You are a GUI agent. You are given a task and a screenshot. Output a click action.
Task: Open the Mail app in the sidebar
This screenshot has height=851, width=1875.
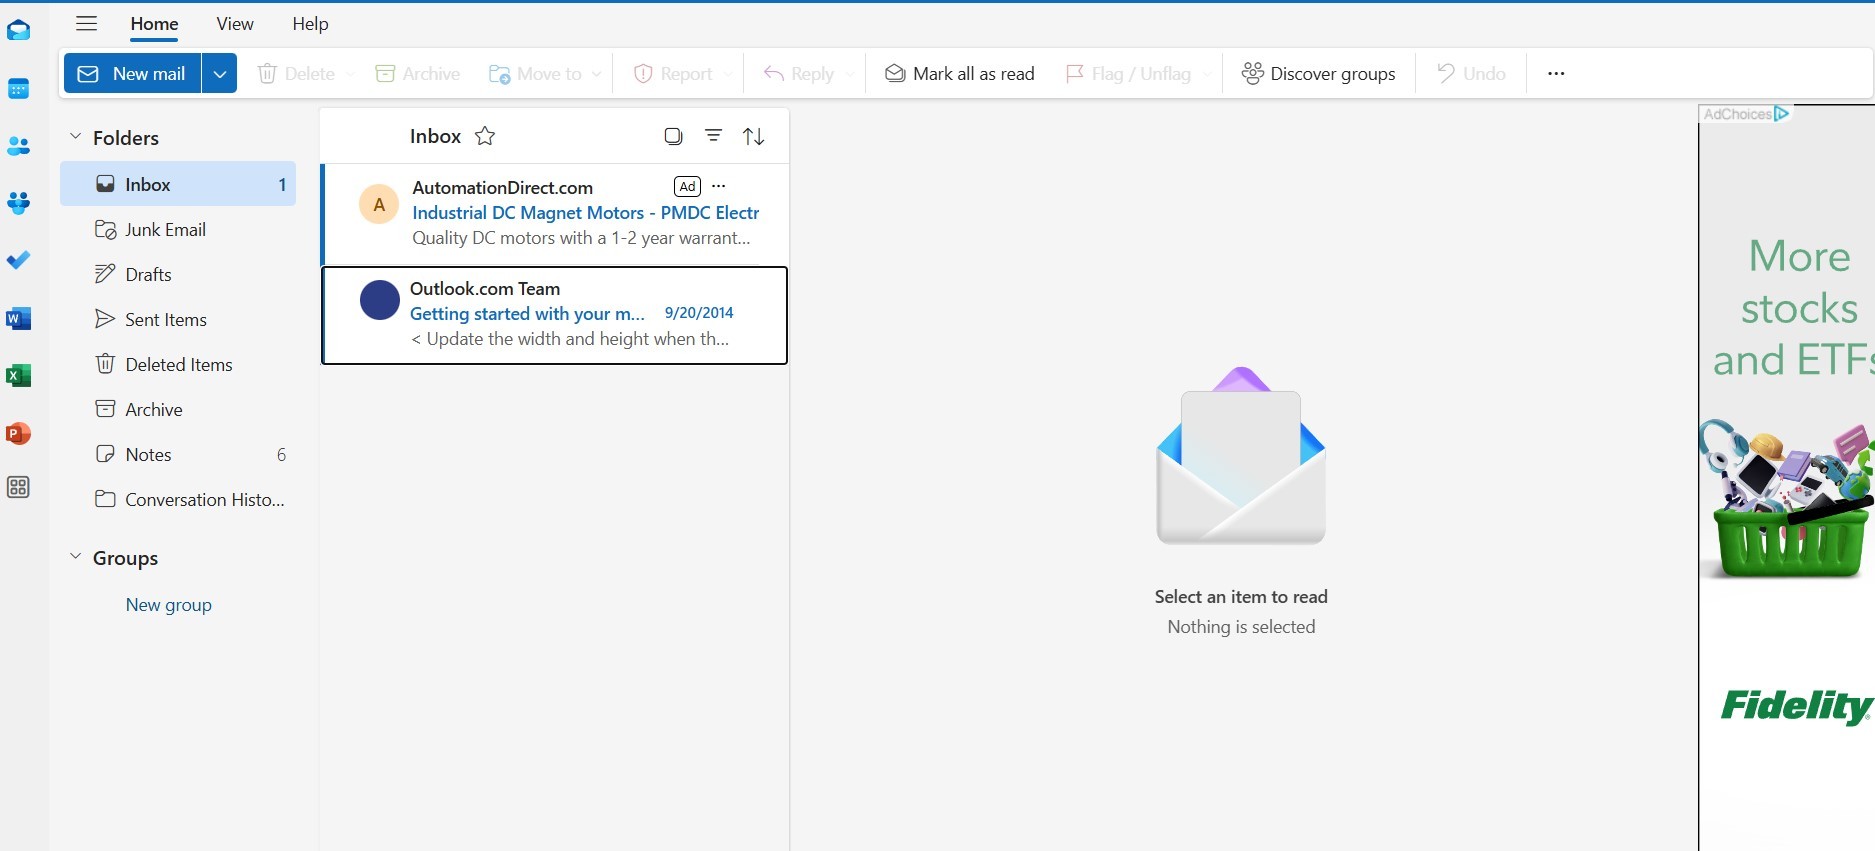(x=18, y=31)
